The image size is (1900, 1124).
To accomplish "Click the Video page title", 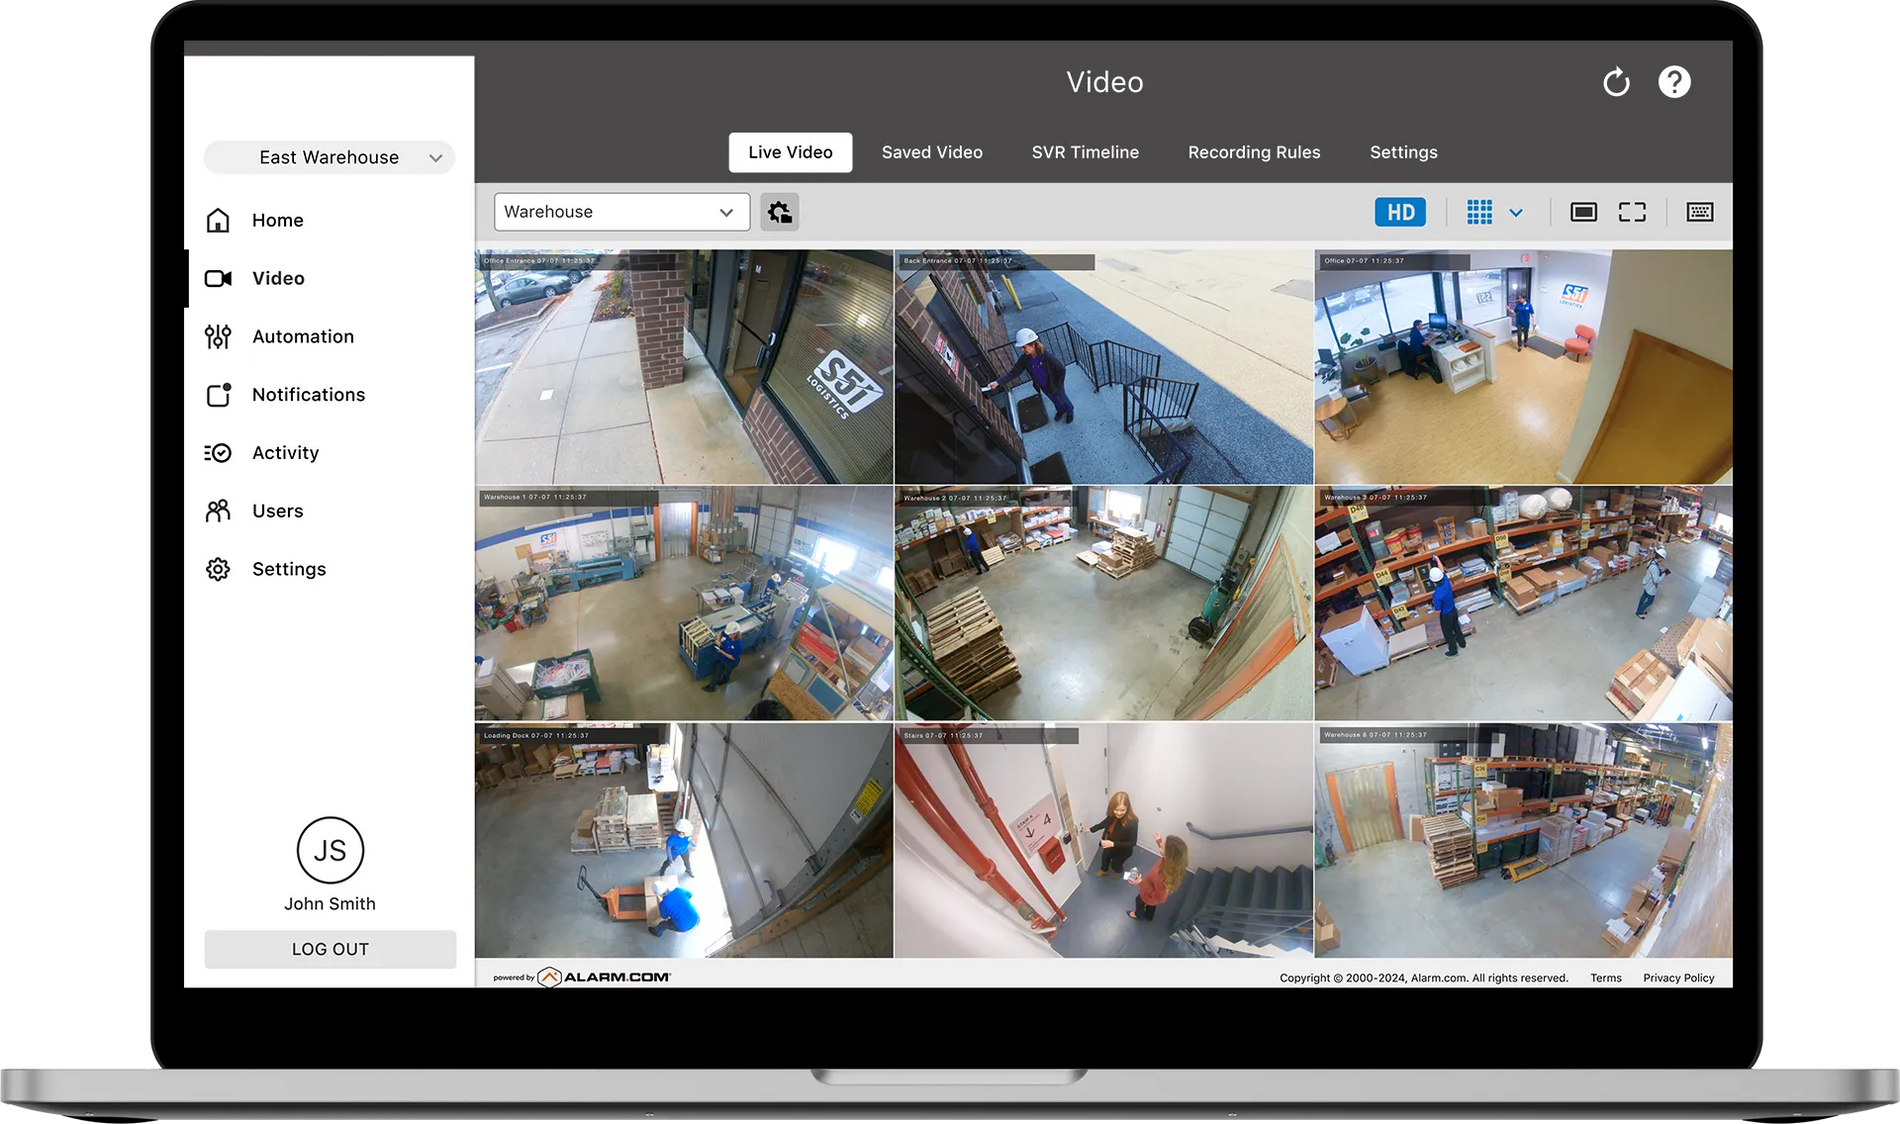I will pyautogui.click(x=1104, y=82).
